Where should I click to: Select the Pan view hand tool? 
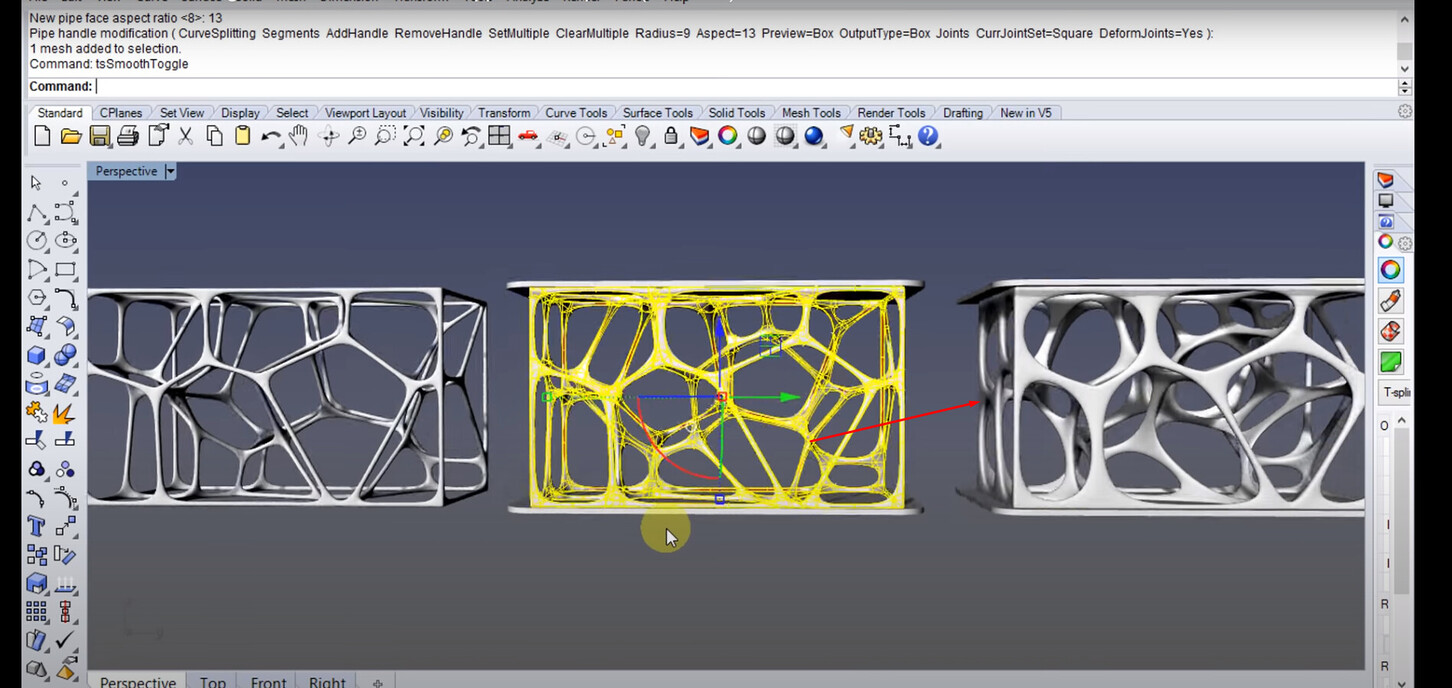[299, 136]
